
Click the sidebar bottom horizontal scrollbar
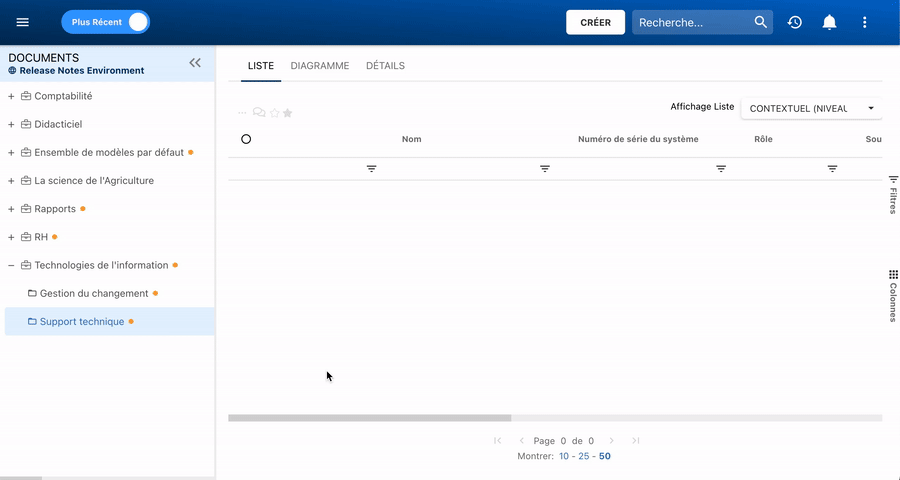(x=21, y=478)
